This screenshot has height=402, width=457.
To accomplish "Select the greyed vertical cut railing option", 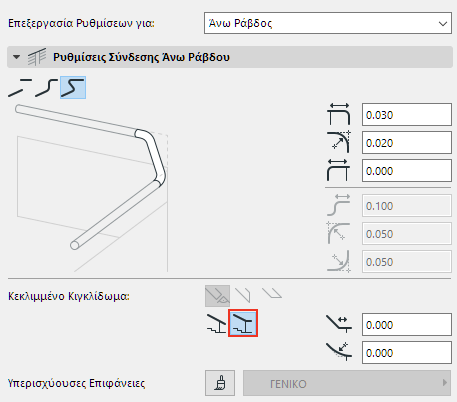I will coord(243,295).
